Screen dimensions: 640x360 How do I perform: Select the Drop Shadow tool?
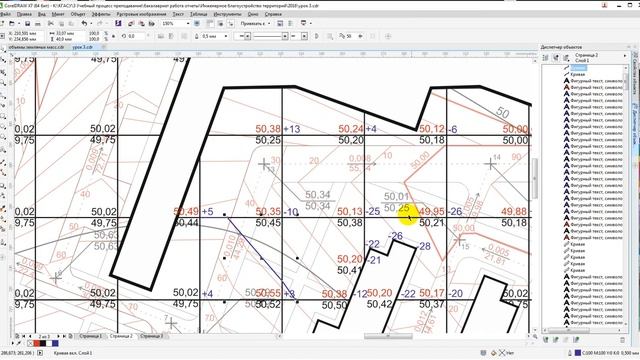3,186
